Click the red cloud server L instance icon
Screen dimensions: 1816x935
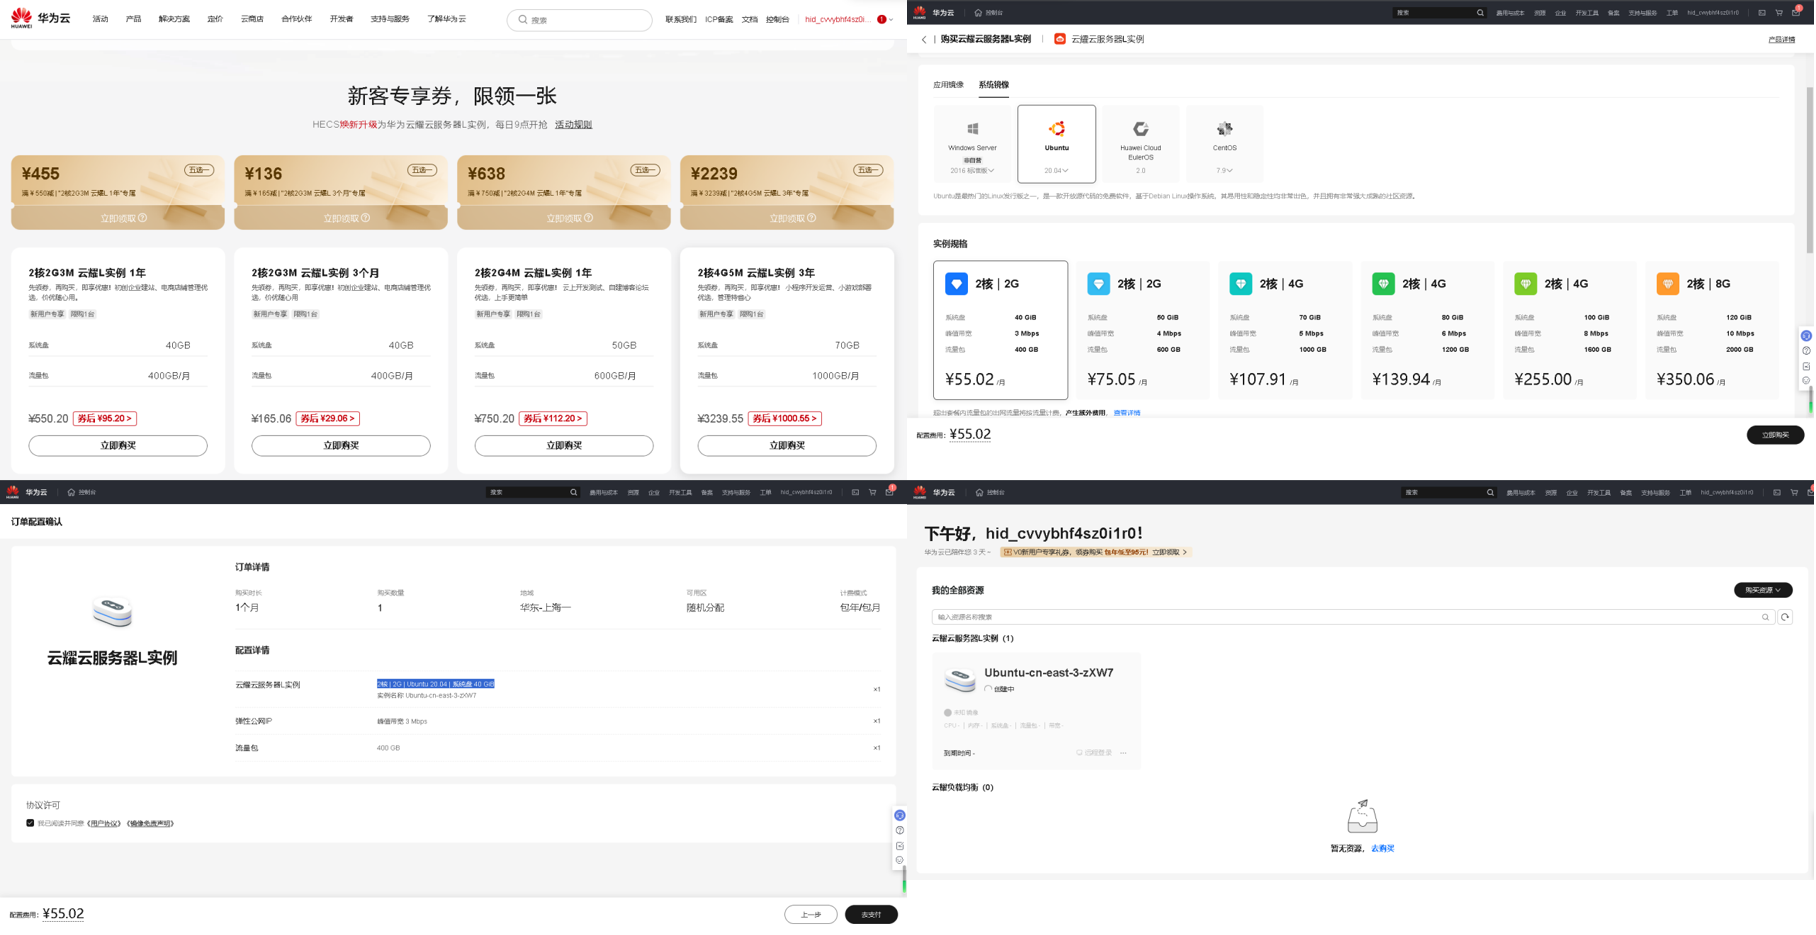coord(1060,39)
